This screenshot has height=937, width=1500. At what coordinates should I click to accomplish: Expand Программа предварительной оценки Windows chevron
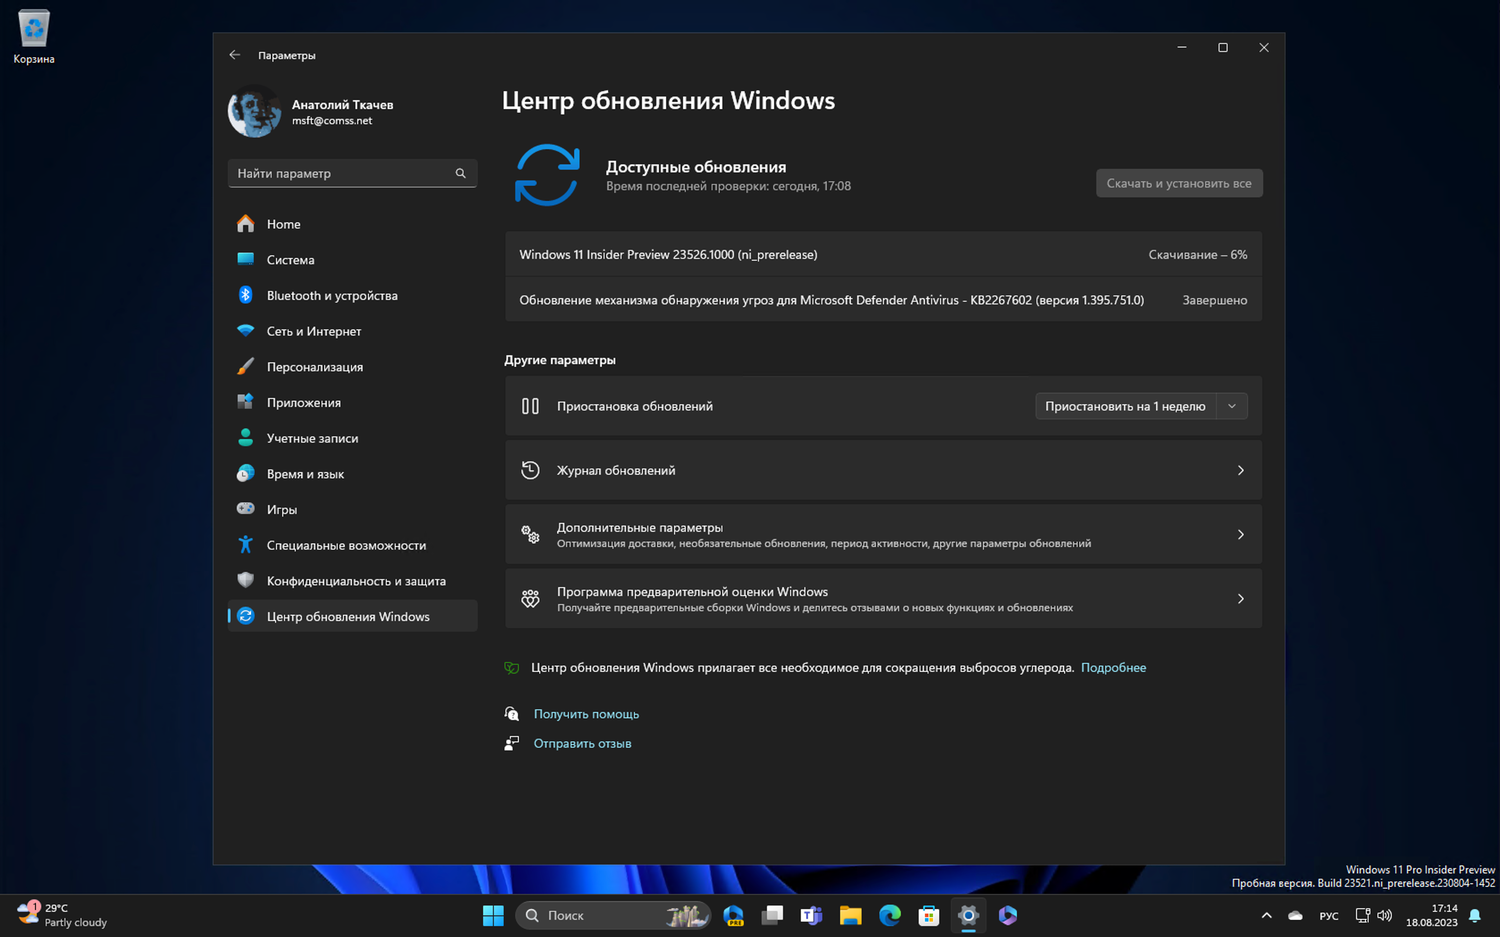pos(1240,598)
